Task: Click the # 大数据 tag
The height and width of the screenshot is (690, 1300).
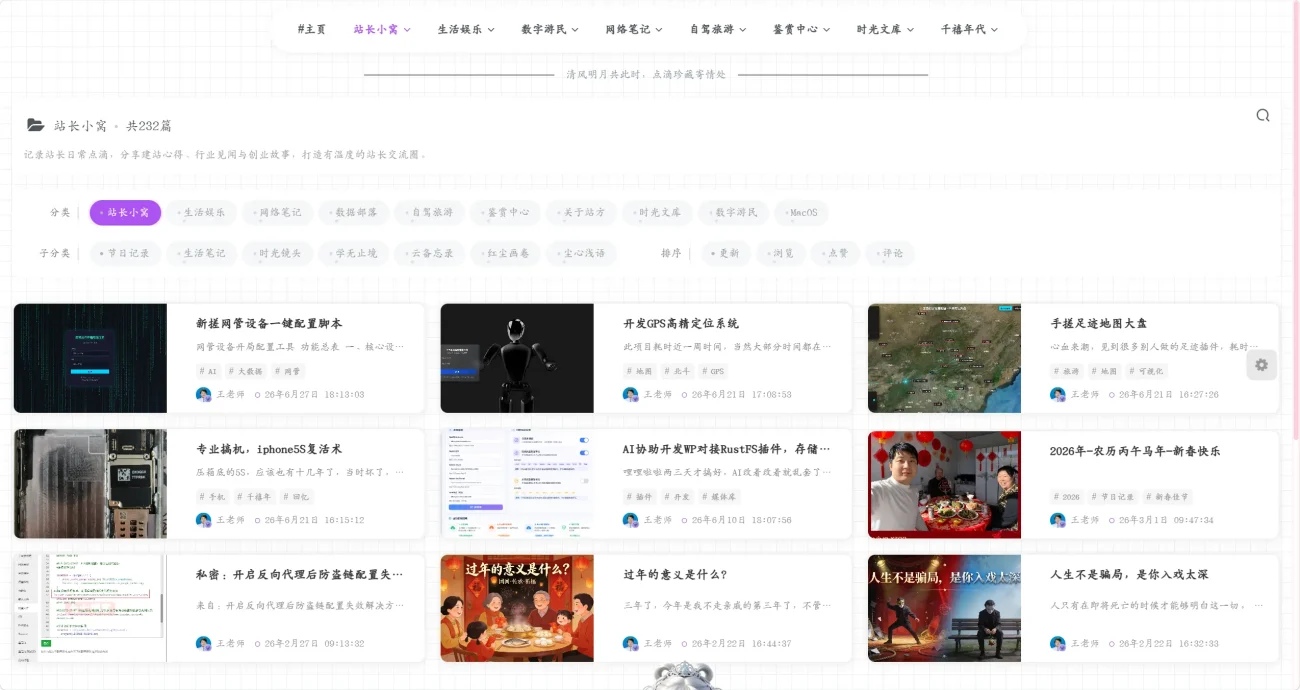Action: coord(247,371)
